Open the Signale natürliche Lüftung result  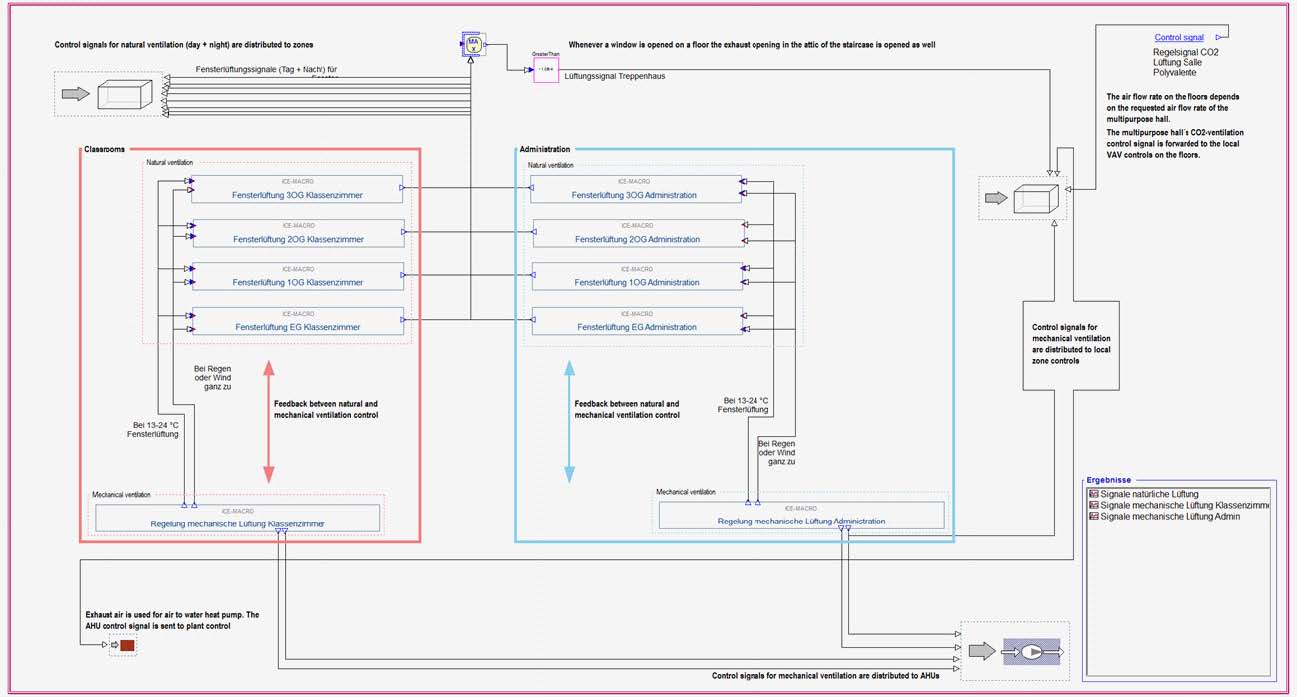[x=1150, y=494]
